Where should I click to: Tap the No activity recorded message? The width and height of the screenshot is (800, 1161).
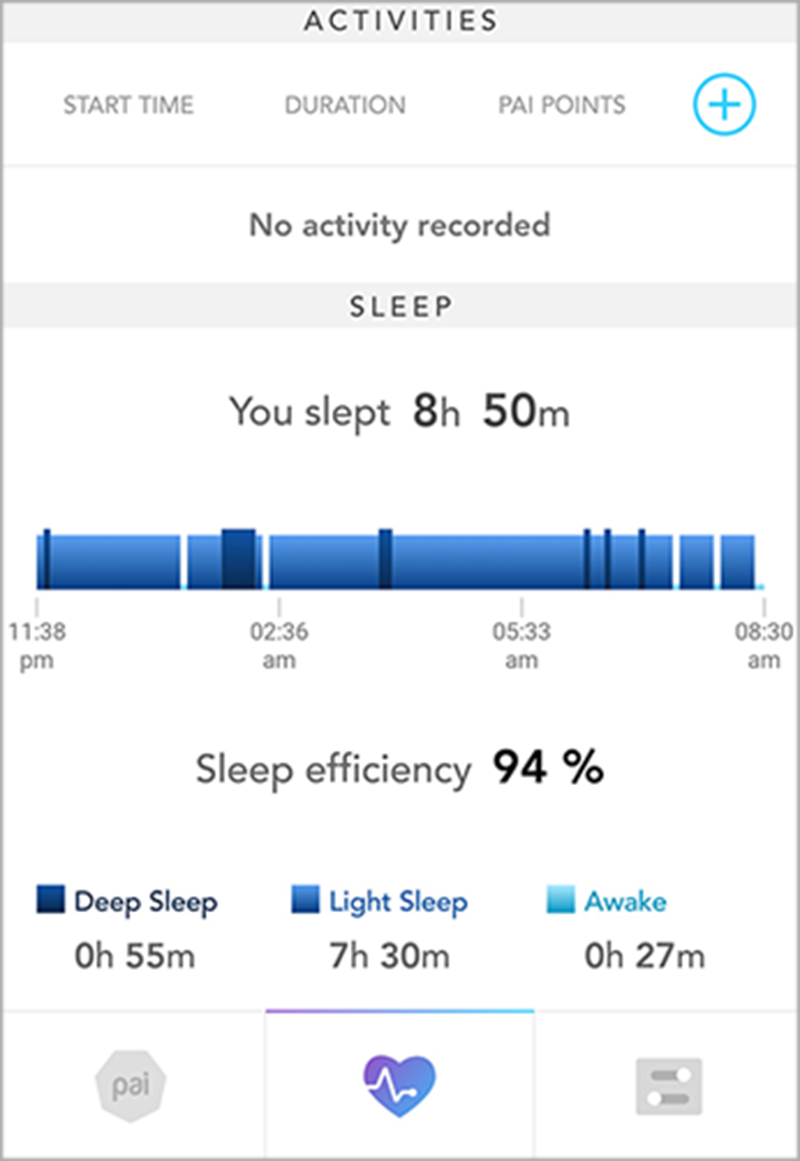point(400,225)
